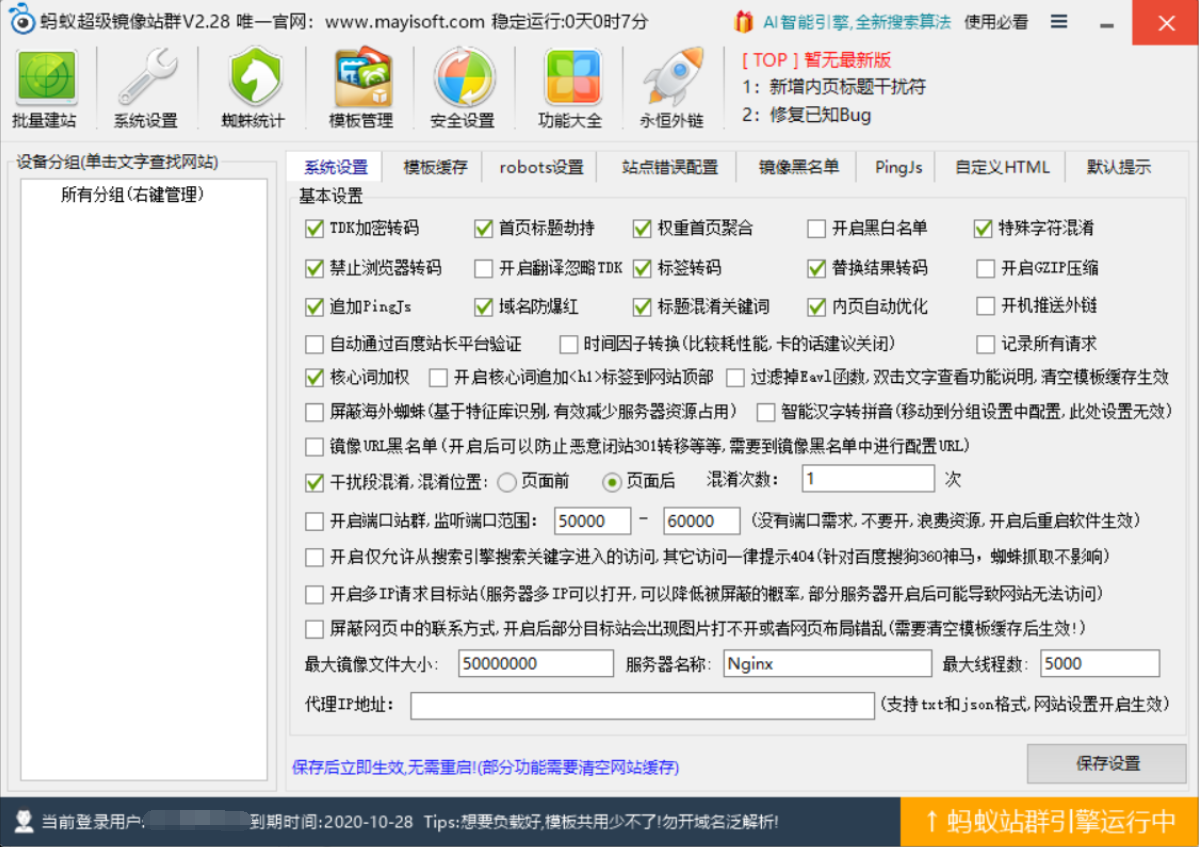Enable the 开启GZIP压缩 checkbox
Viewport: 1199px width, 847px height.
pyautogui.click(x=985, y=268)
